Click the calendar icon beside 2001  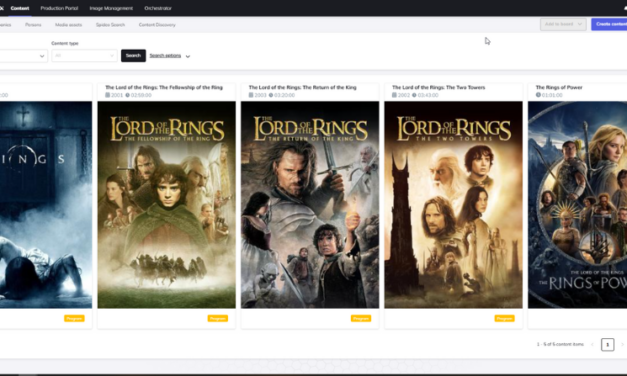pos(108,95)
